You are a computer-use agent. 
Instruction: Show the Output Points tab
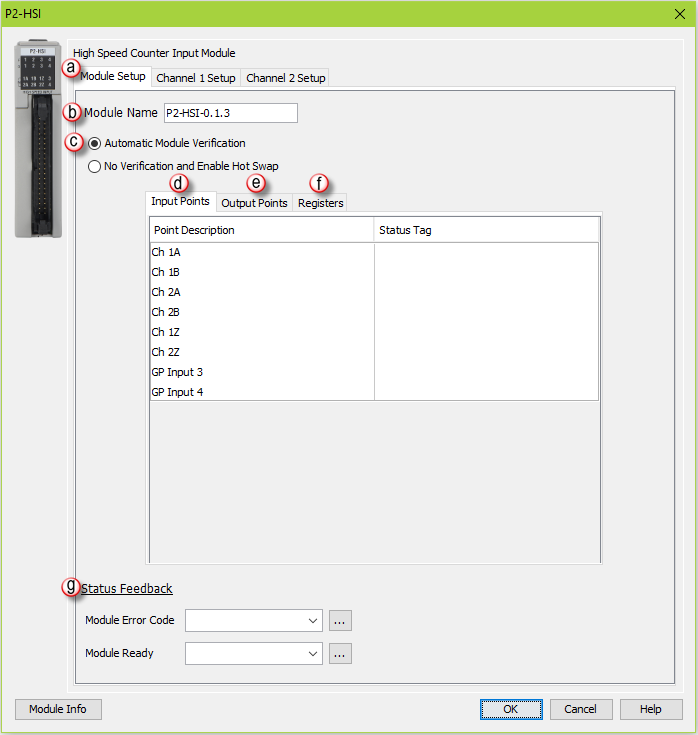pos(254,203)
